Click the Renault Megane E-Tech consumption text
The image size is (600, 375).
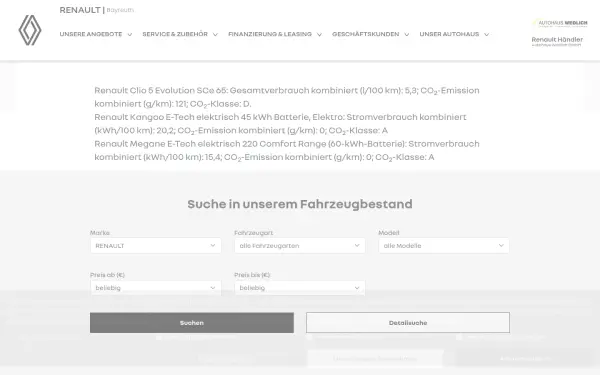click(287, 150)
